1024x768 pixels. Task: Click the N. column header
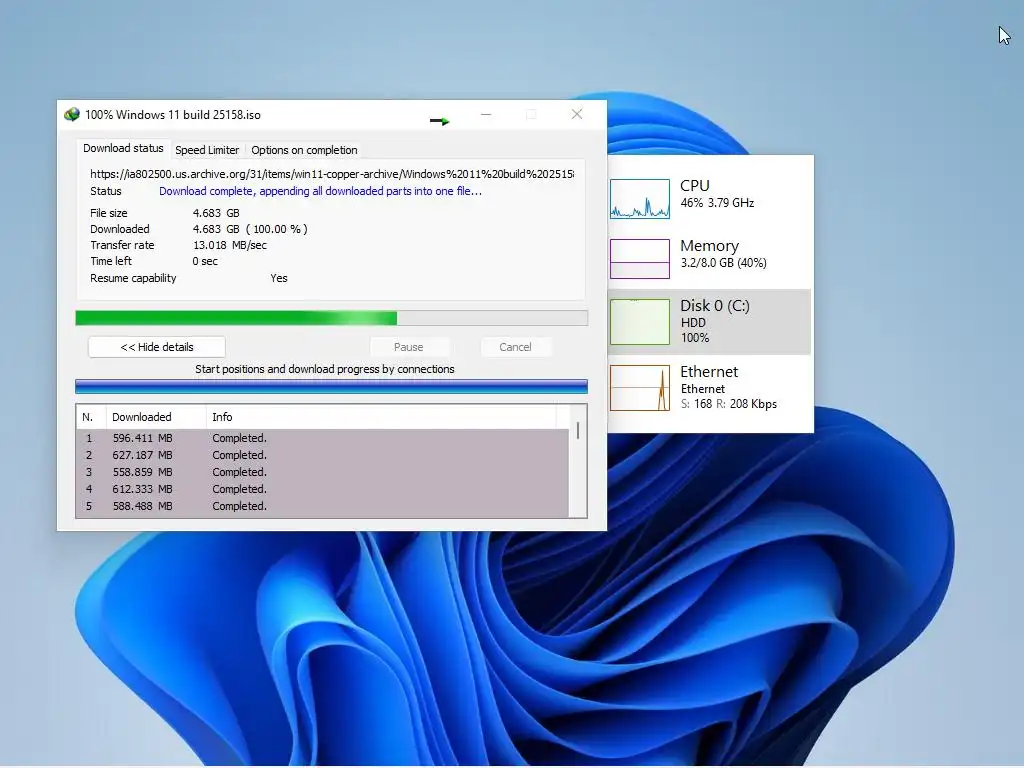coord(91,417)
